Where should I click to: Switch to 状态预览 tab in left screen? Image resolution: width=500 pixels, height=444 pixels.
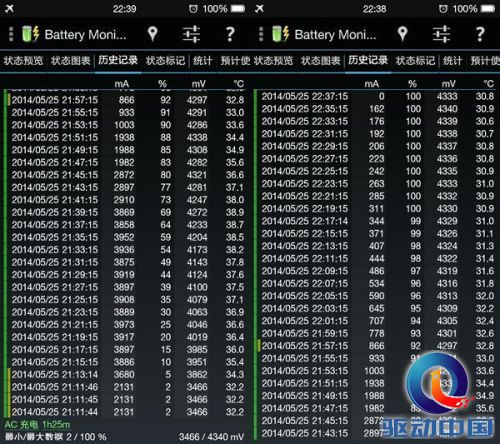(23, 61)
